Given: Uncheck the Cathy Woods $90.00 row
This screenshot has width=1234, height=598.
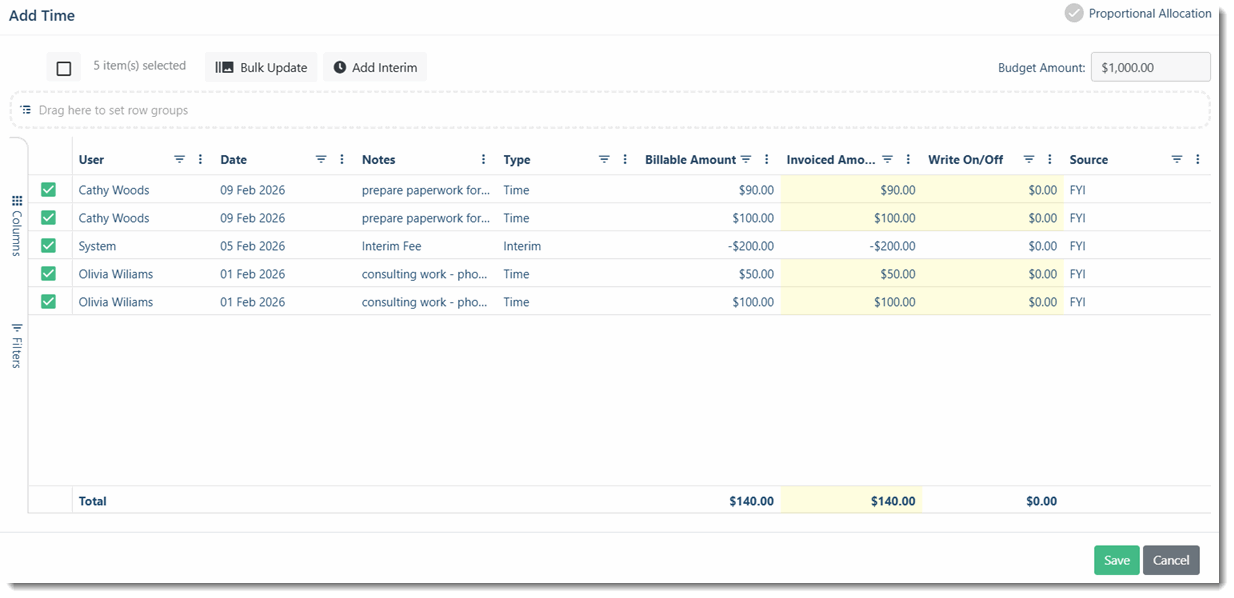Looking at the screenshot, I should [x=48, y=190].
